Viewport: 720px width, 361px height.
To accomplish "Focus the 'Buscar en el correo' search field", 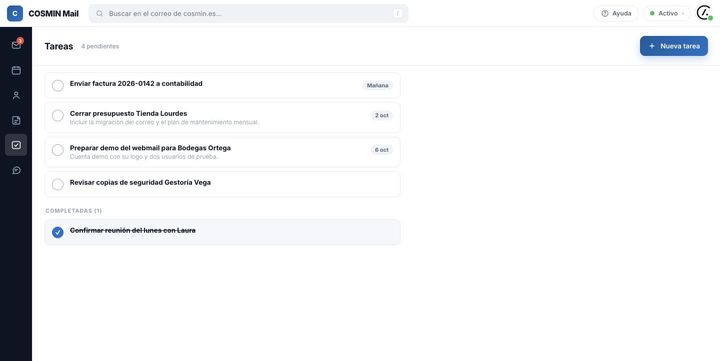I will coord(248,13).
